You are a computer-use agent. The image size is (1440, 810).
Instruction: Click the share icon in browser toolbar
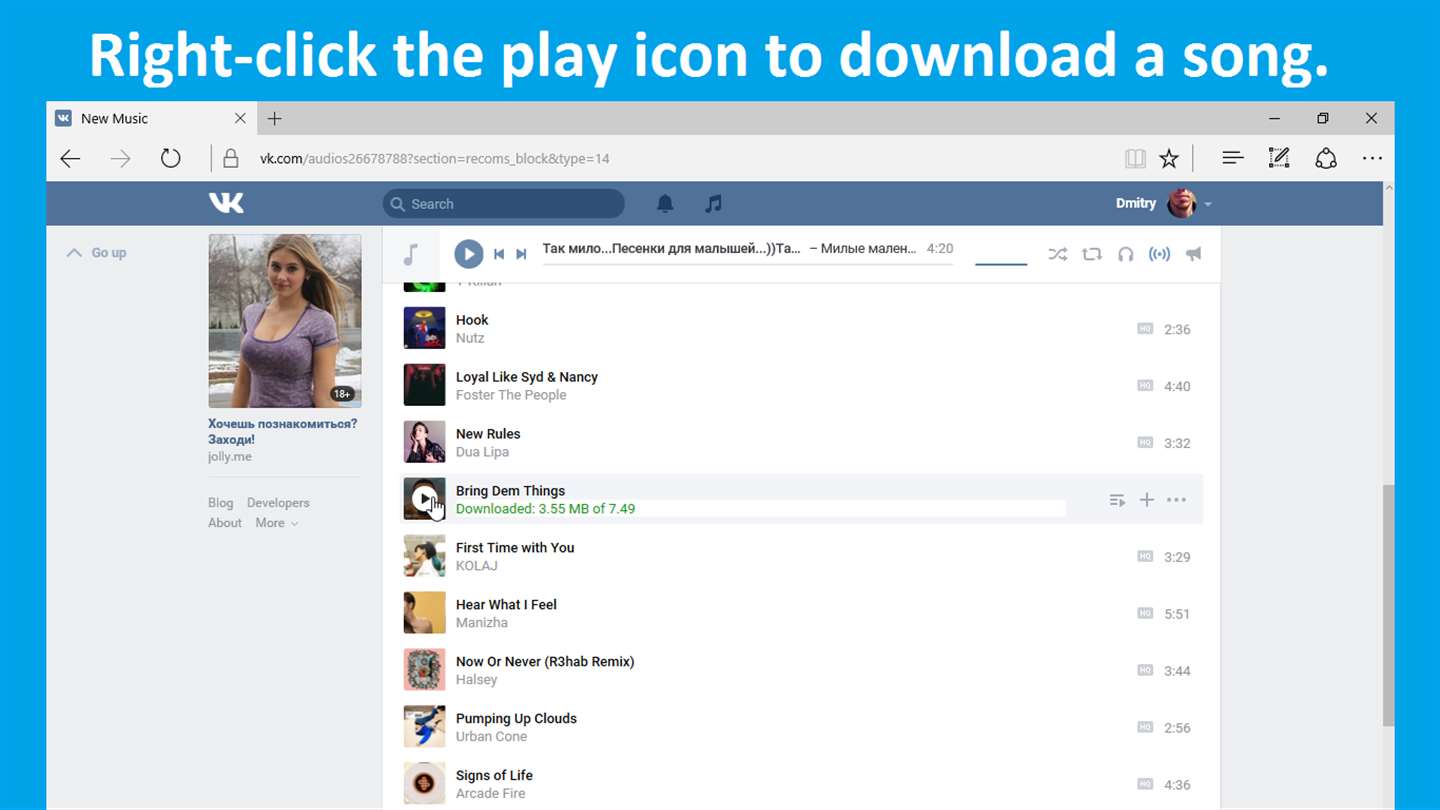tap(1326, 158)
